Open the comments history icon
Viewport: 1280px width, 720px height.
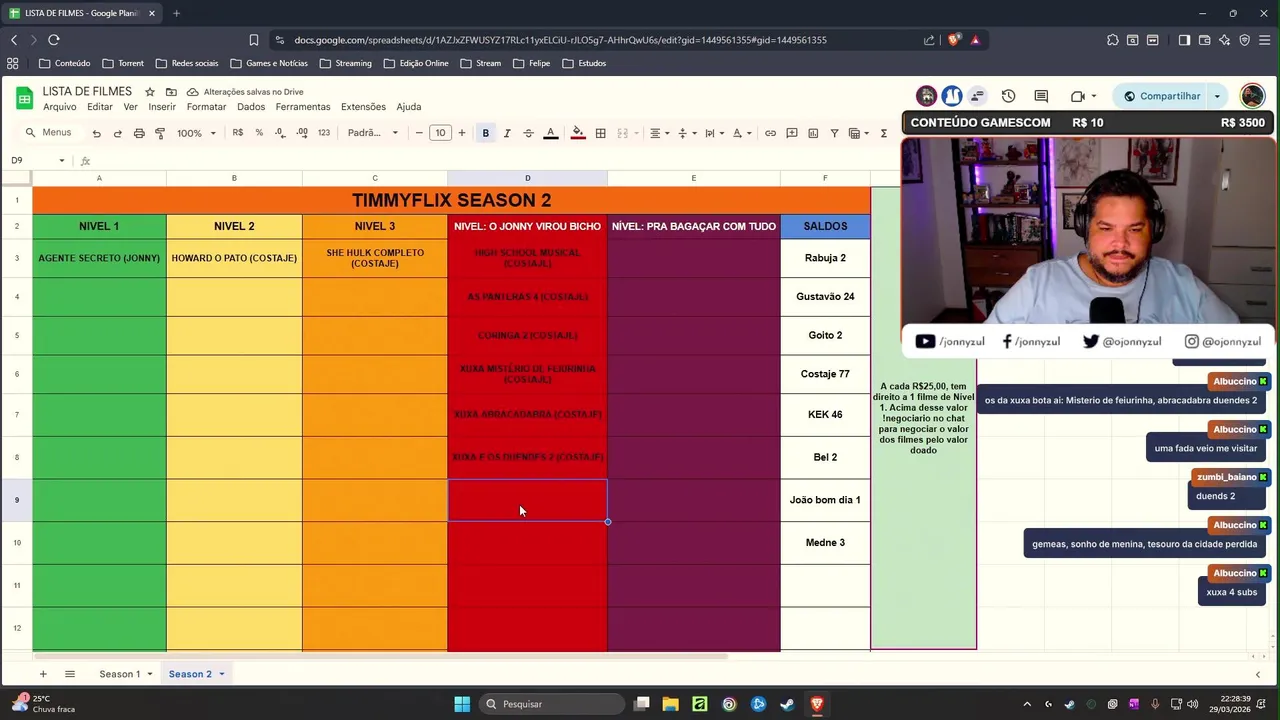pos(1041,96)
